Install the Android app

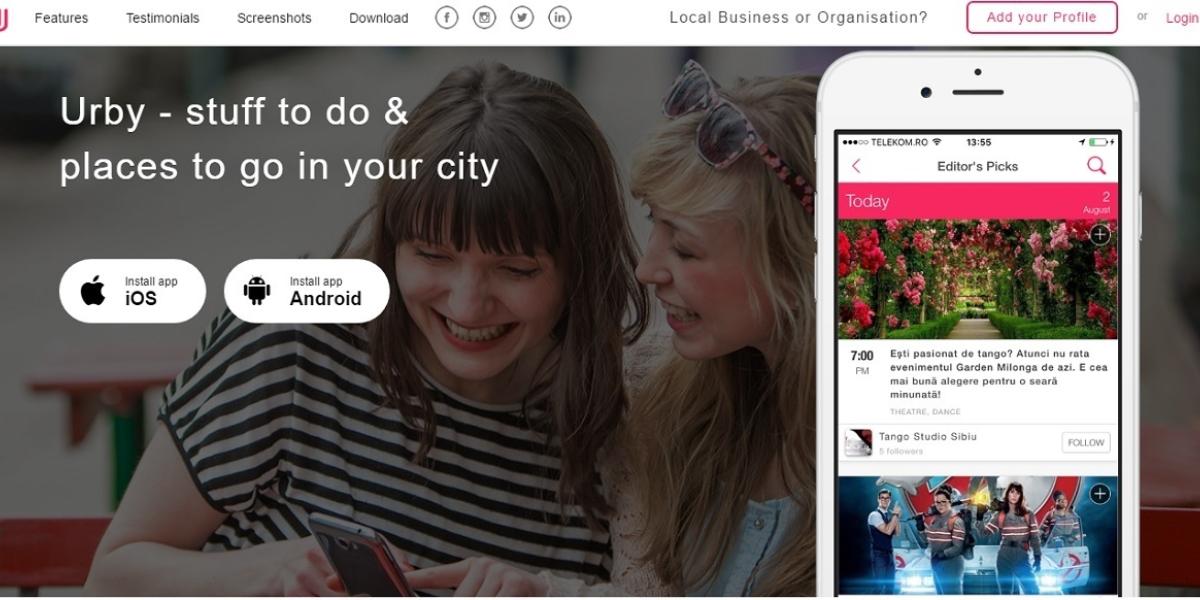coord(306,291)
